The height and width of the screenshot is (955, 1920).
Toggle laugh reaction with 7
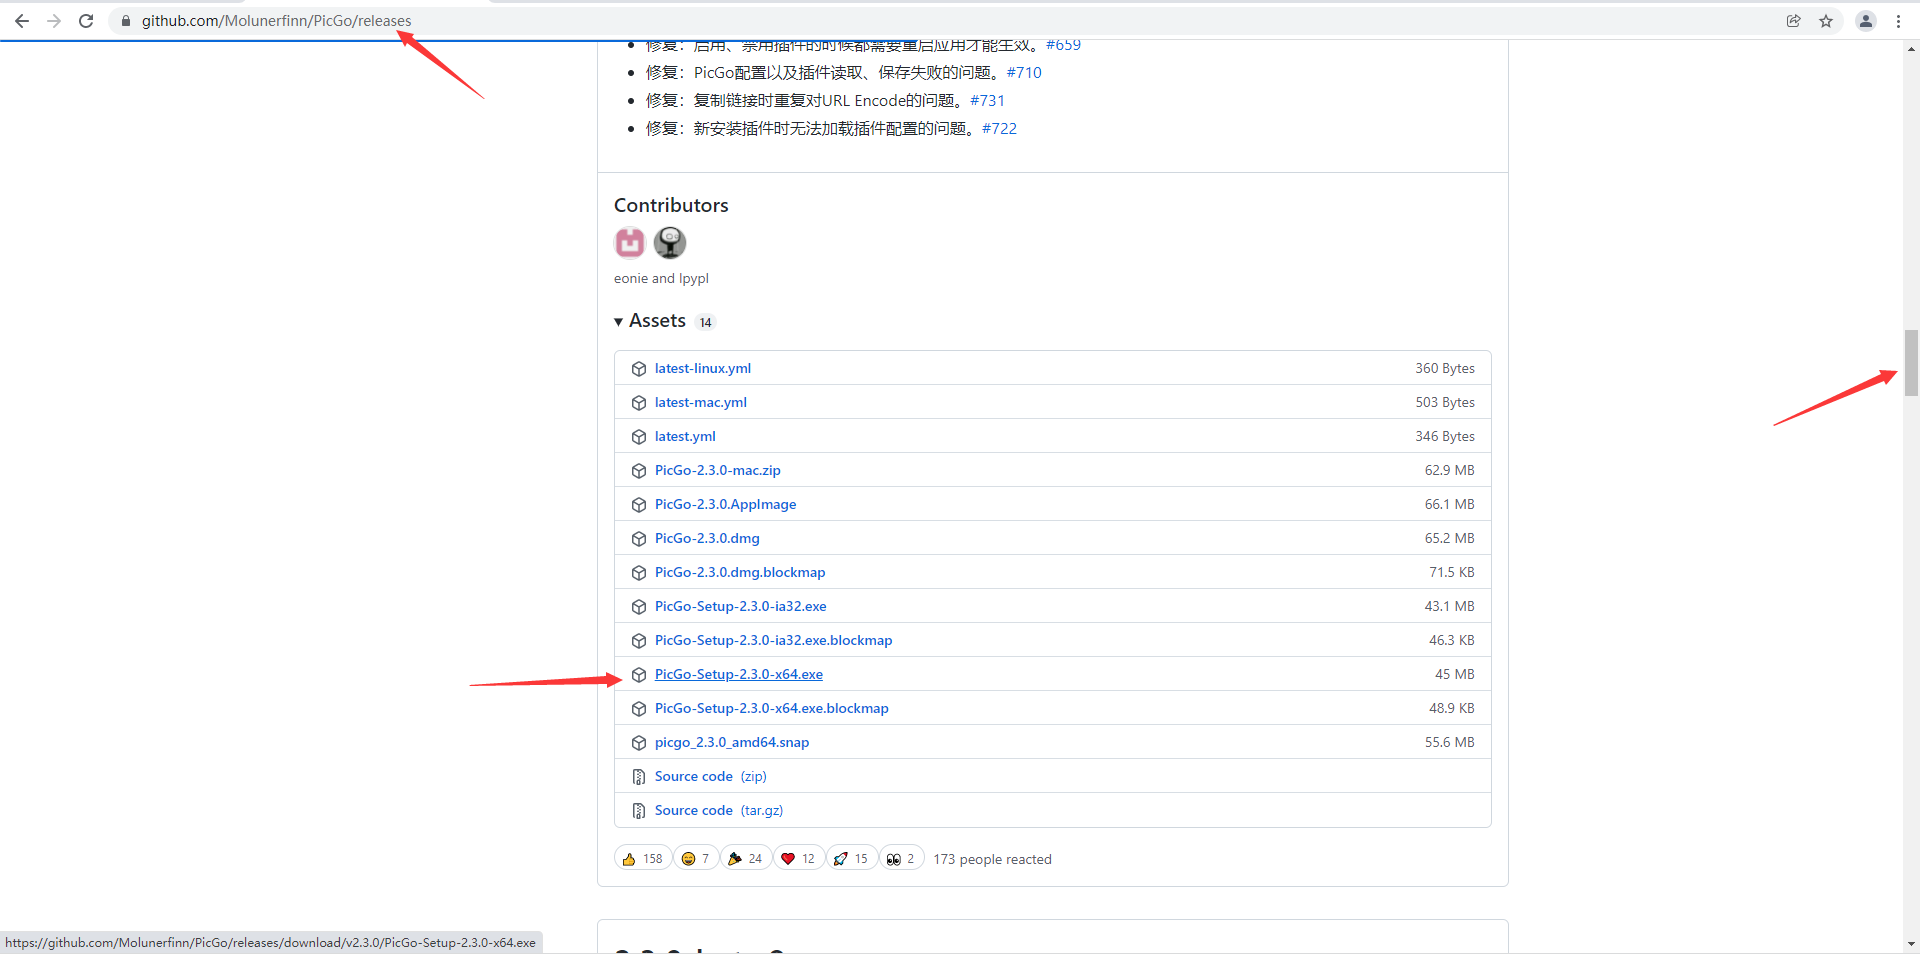[695, 859]
